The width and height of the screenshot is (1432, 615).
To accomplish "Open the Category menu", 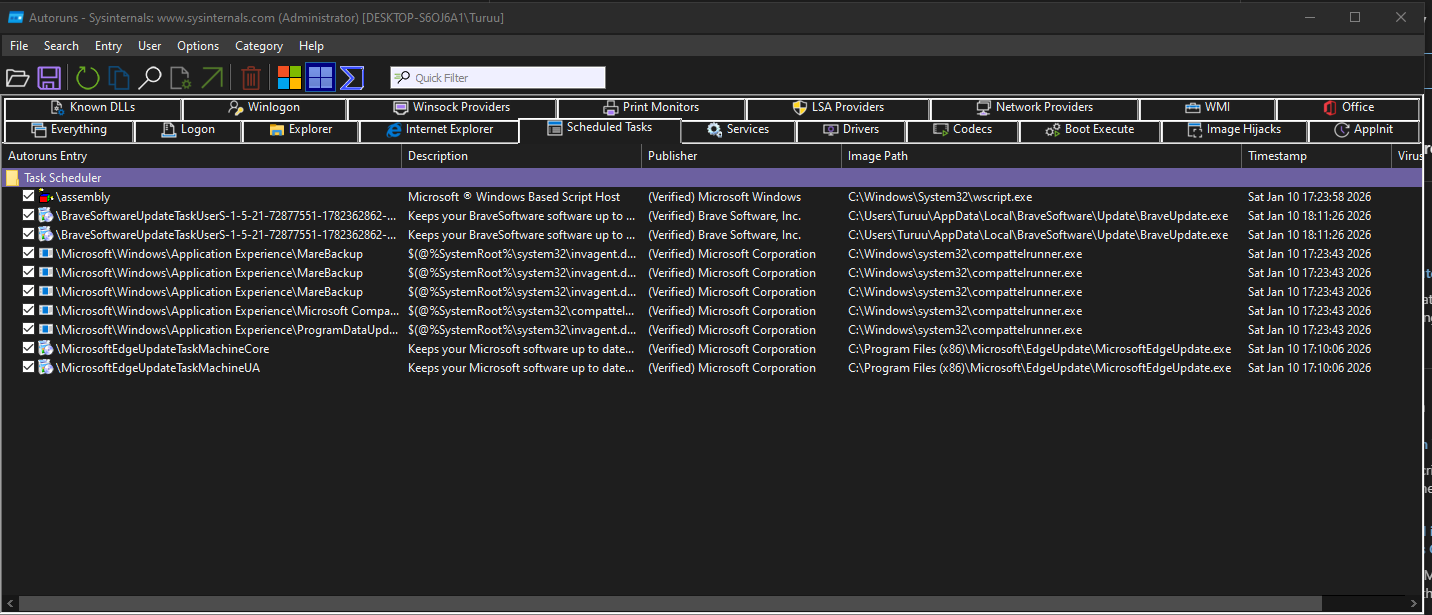I will pyautogui.click(x=259, y=46).
